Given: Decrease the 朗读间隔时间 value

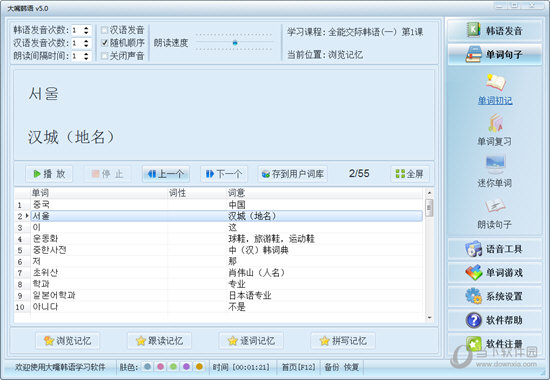Looking at the screenshot, I should pyautogui.click(x=86, y=58).
